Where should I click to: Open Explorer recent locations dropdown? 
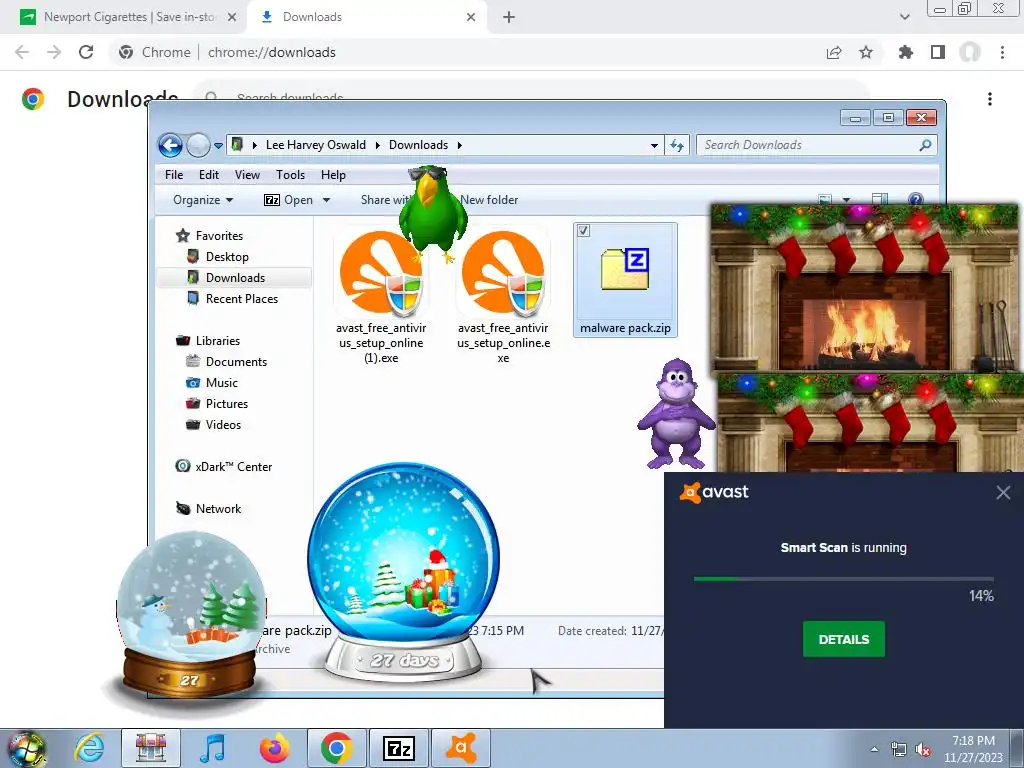point(218,146)
